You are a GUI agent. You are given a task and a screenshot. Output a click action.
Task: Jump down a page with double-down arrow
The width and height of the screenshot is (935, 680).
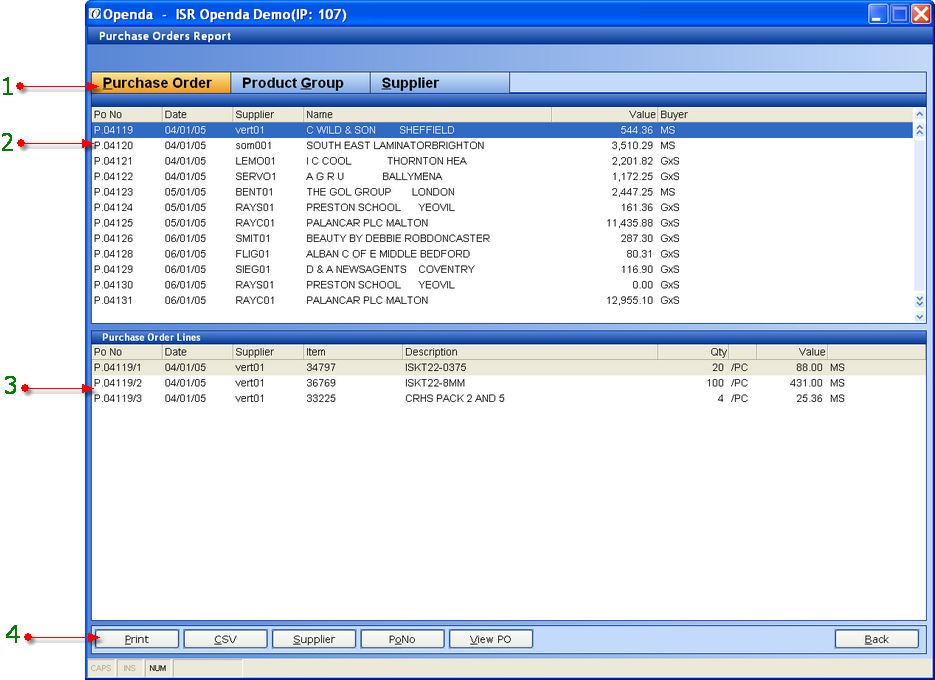click(x=919, y=301)
